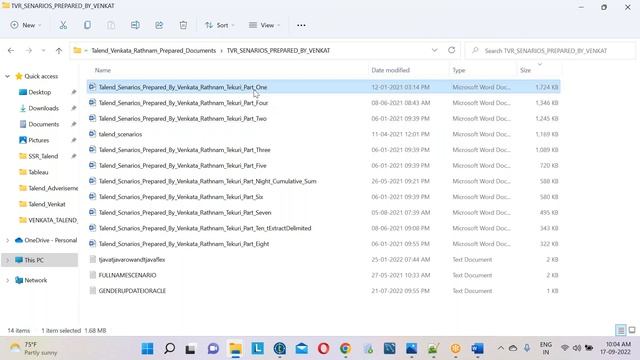Click the Share icon in toolbar
This screenshot has width=640, height=360.
point(159,25)
